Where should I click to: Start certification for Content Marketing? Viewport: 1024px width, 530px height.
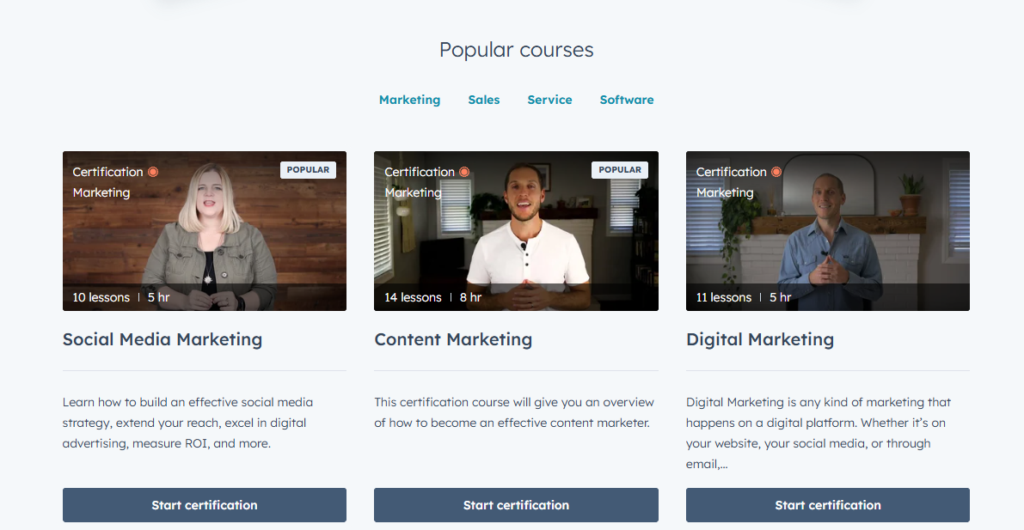pos(516,505)
